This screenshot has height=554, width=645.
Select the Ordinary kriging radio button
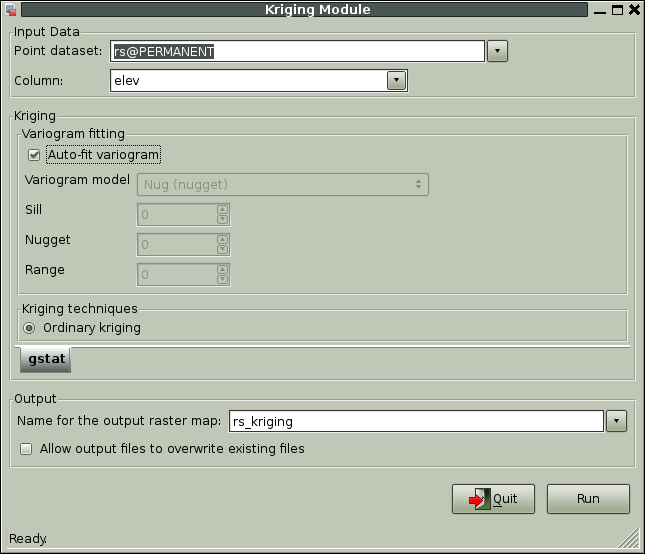point(30,327)
